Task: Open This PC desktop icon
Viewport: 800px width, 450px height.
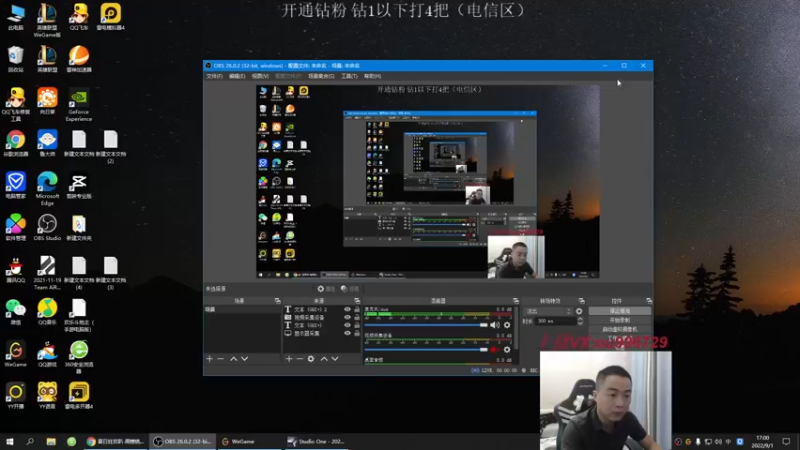Action: [15, 17]
